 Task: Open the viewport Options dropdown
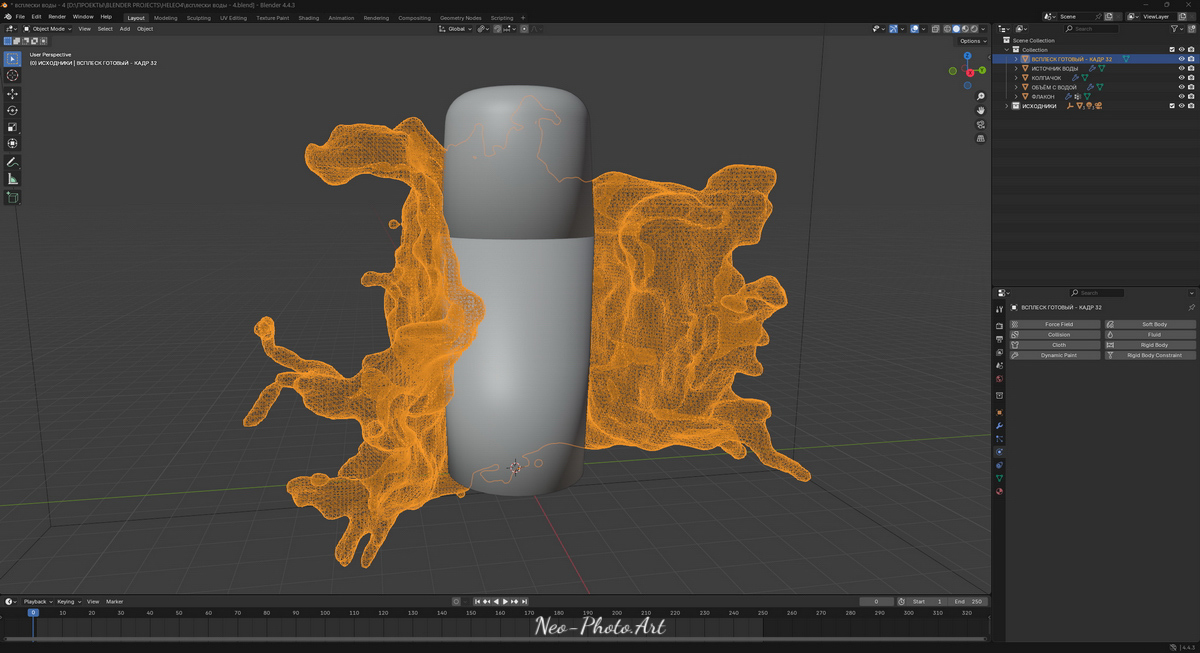tap(972, 41)
